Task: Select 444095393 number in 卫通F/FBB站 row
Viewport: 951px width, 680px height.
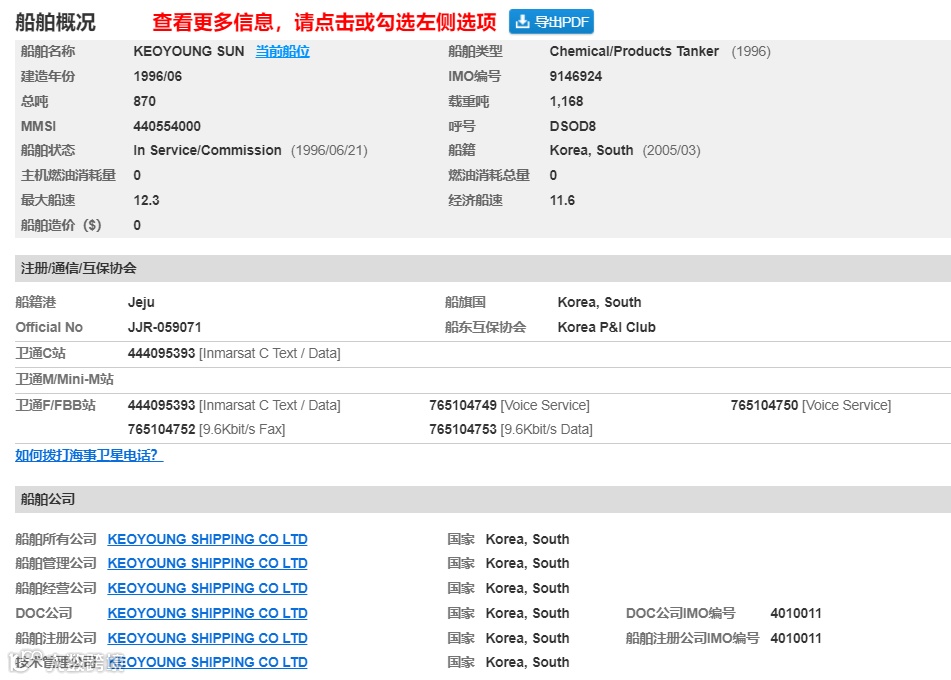Action: [161, 405]
